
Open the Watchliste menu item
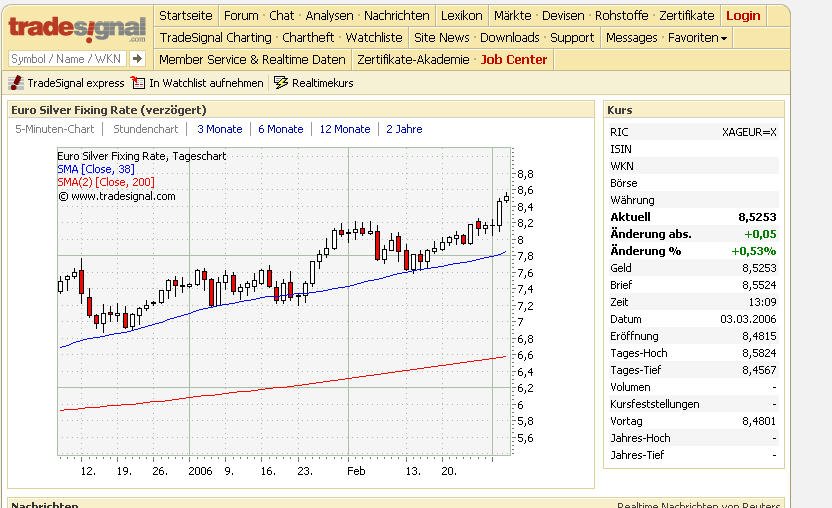(x=374, y=38)
